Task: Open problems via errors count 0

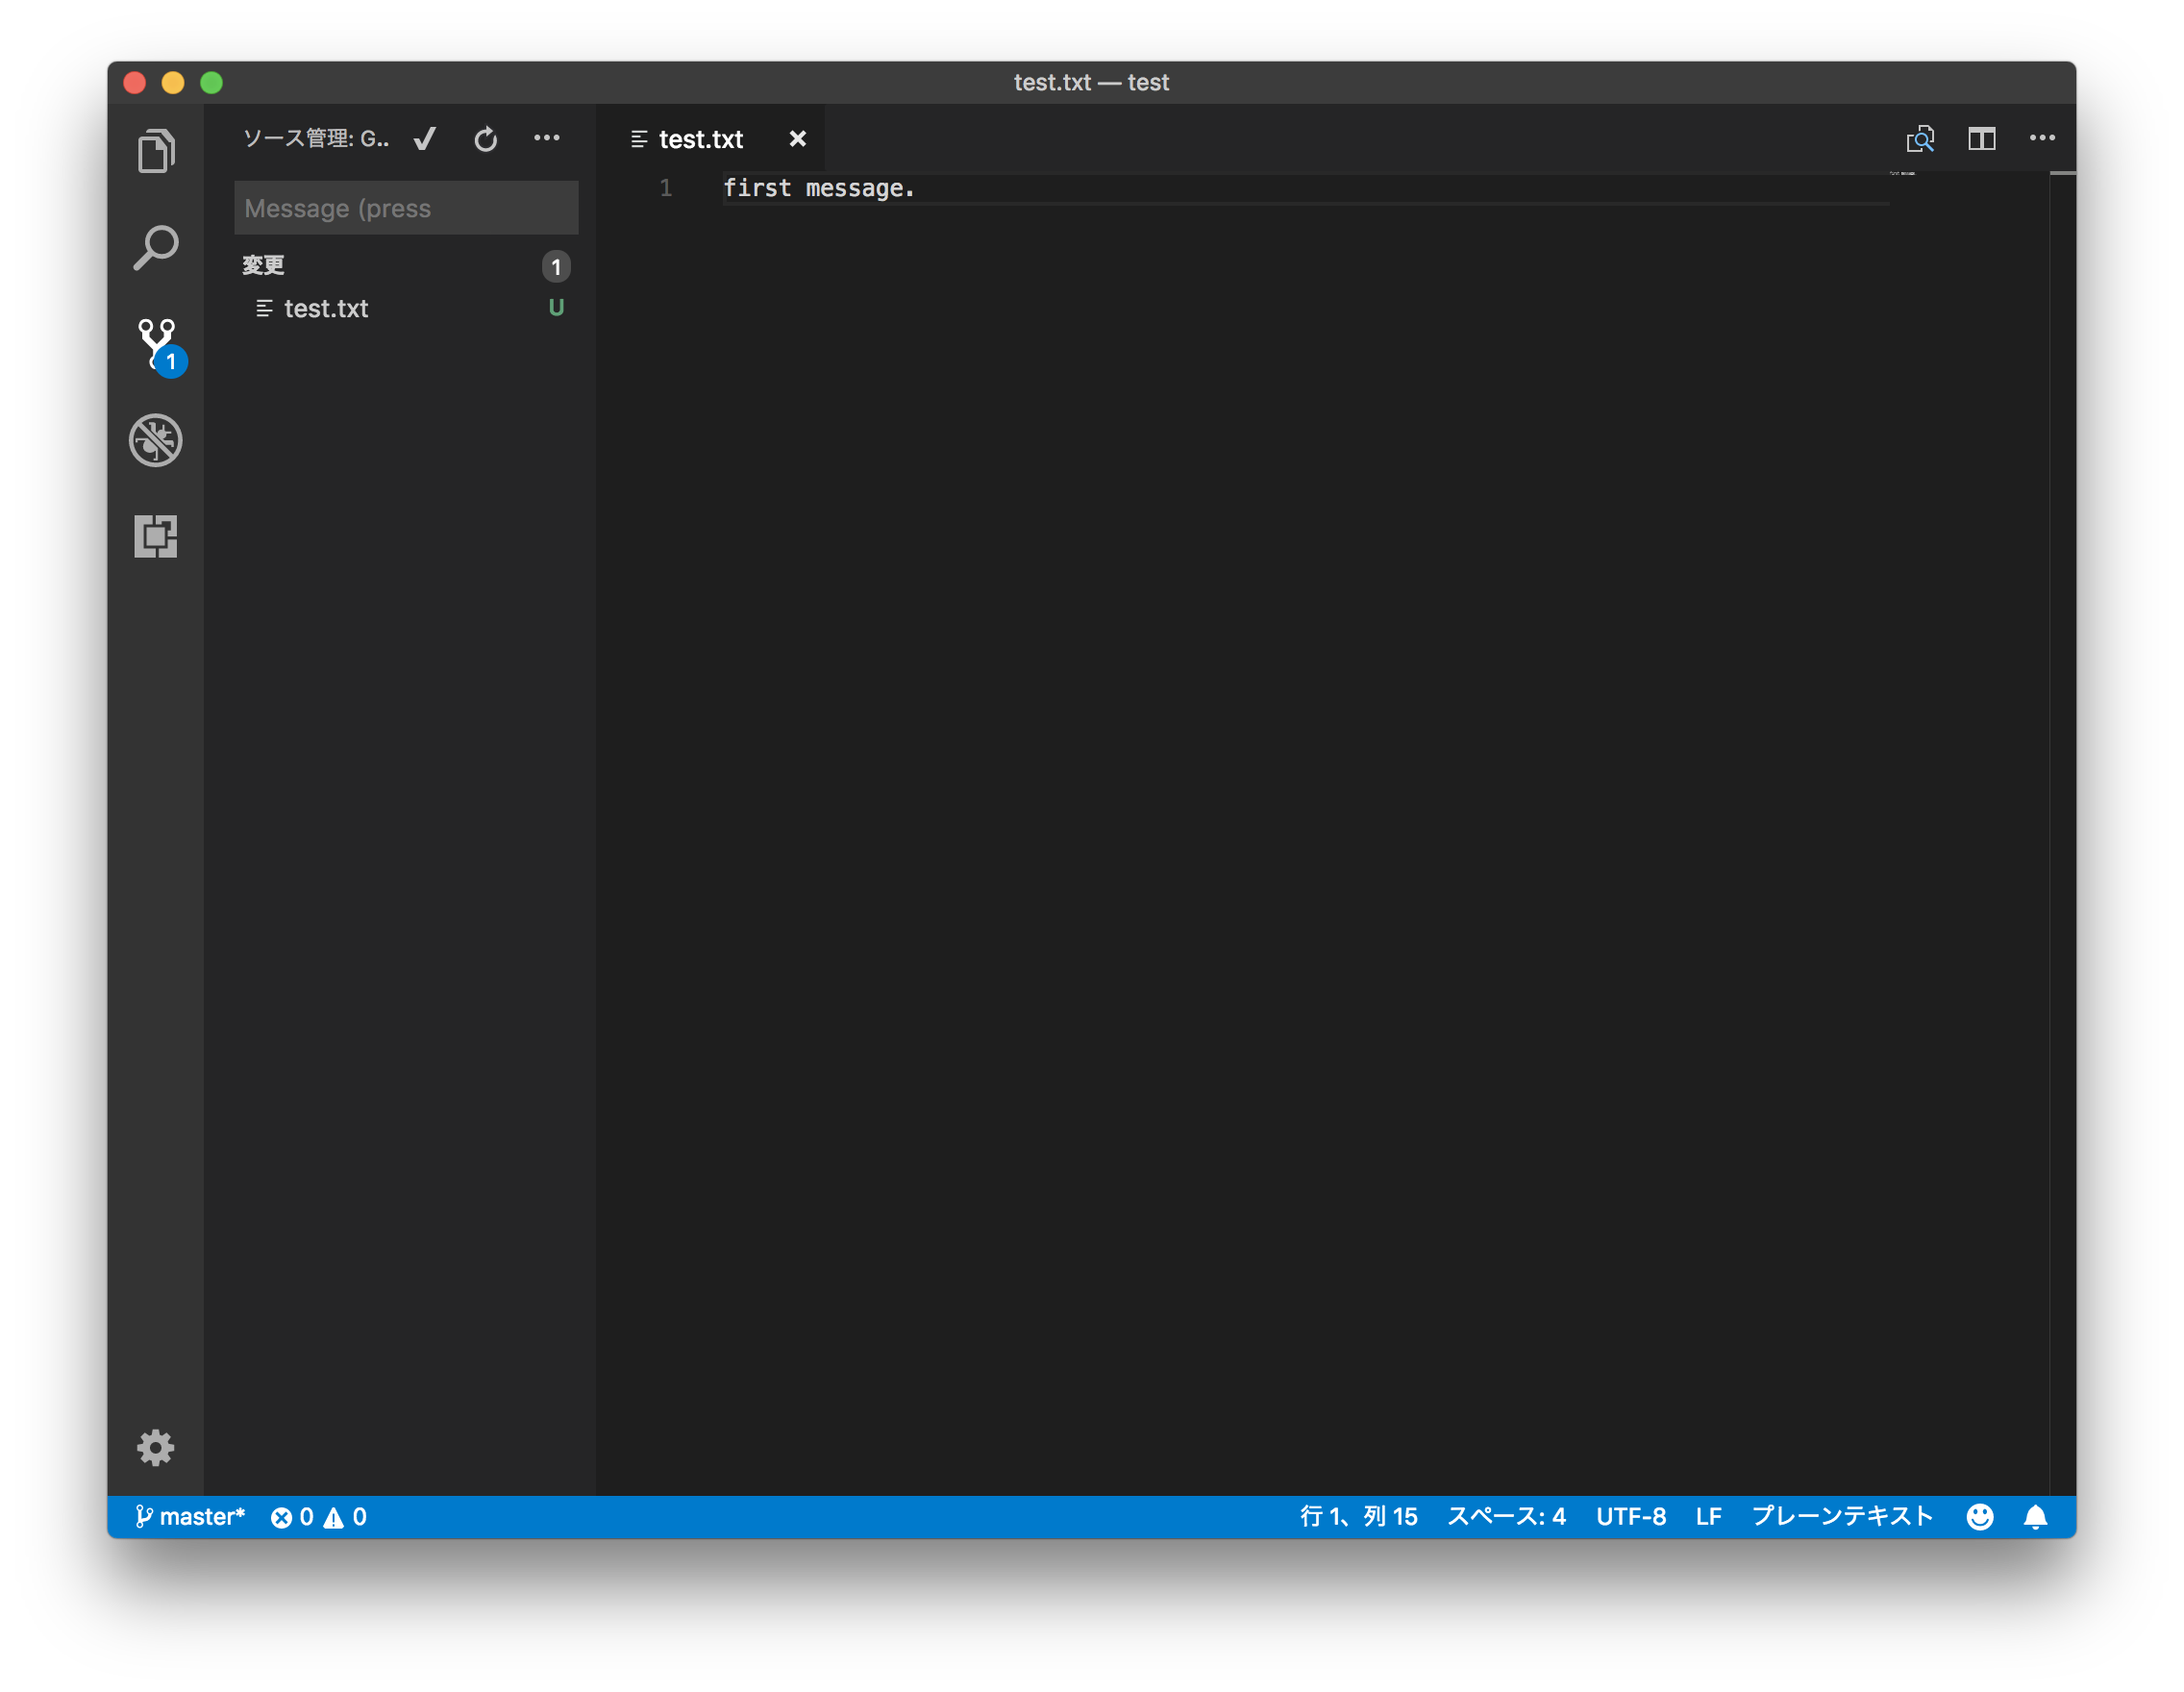Action: (292, 1517)
